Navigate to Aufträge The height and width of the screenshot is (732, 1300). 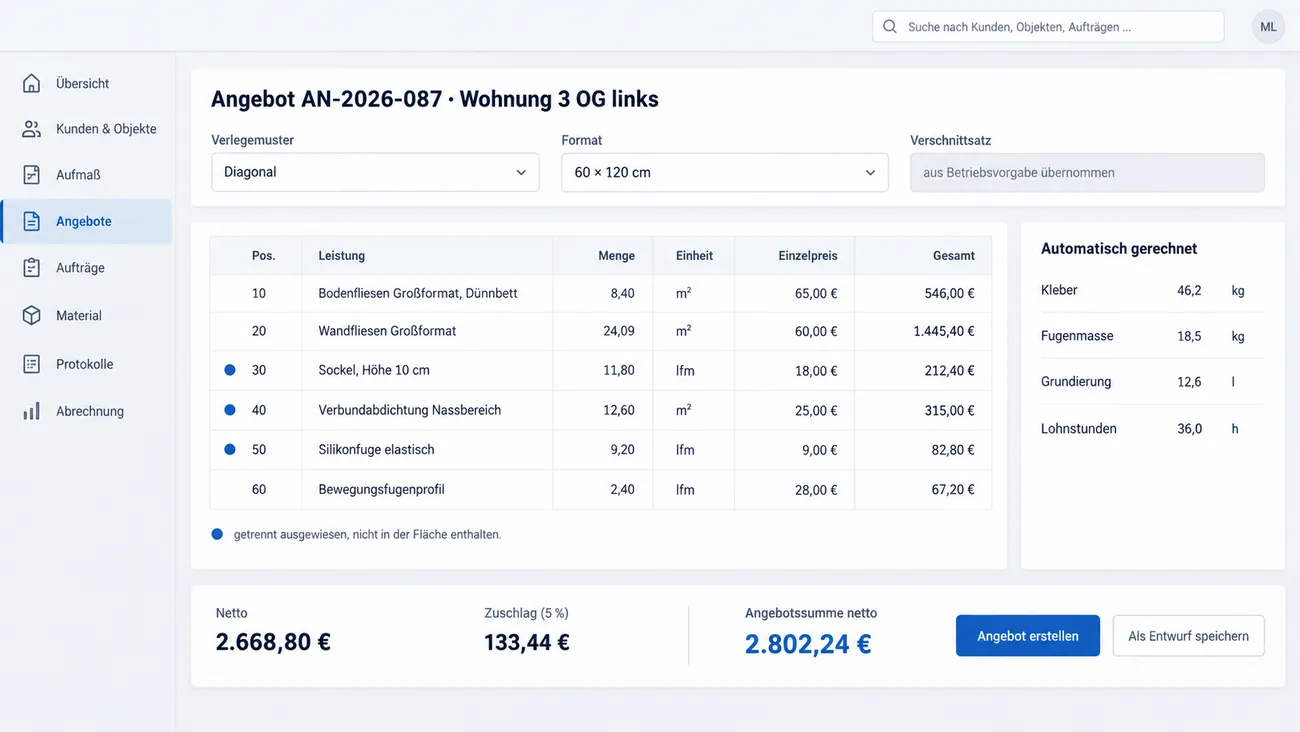(x=86, y=268)
